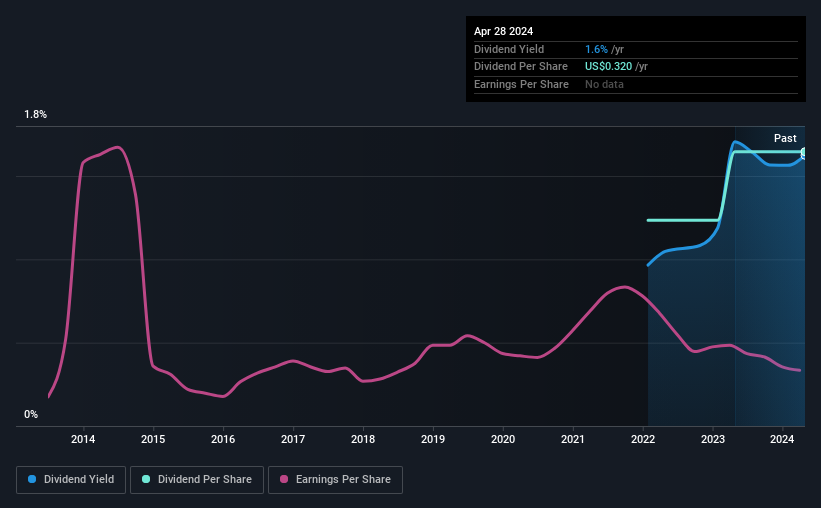Screen dimensions: 821x508
Task: Toggle the Dividend Yield legend button
Action: 71,480
